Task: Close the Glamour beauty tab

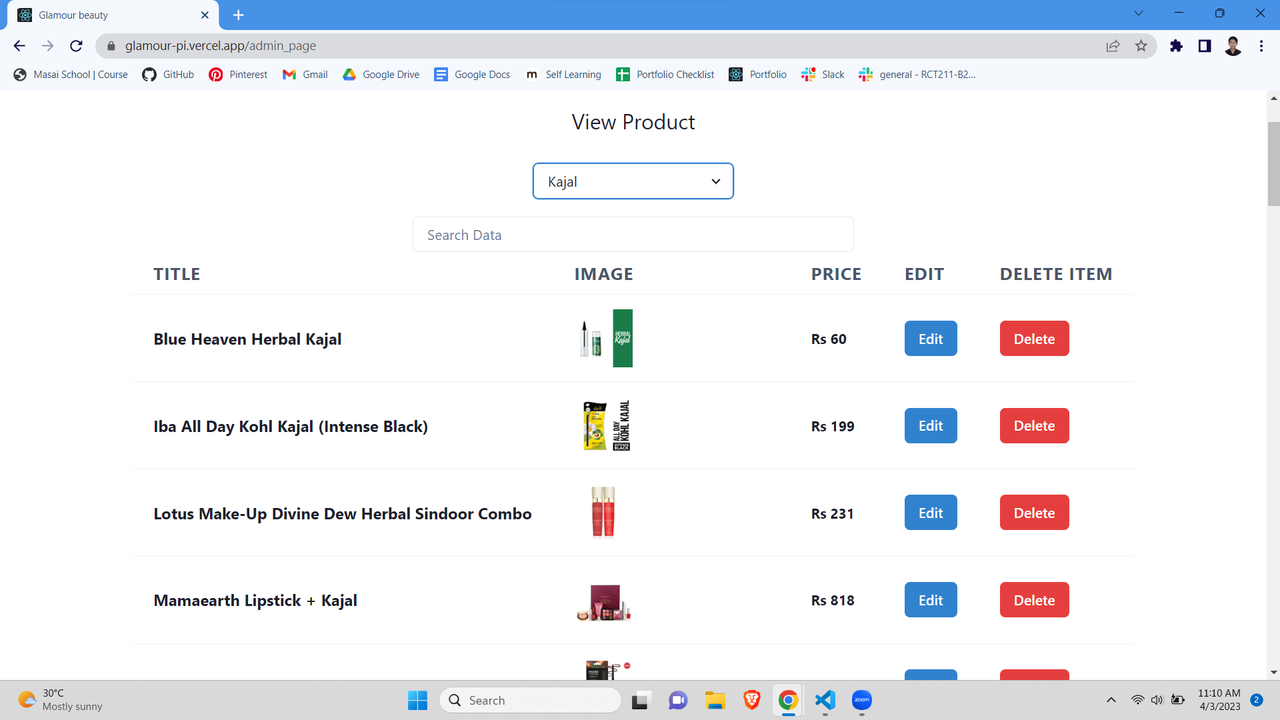Action: (205, 15)
